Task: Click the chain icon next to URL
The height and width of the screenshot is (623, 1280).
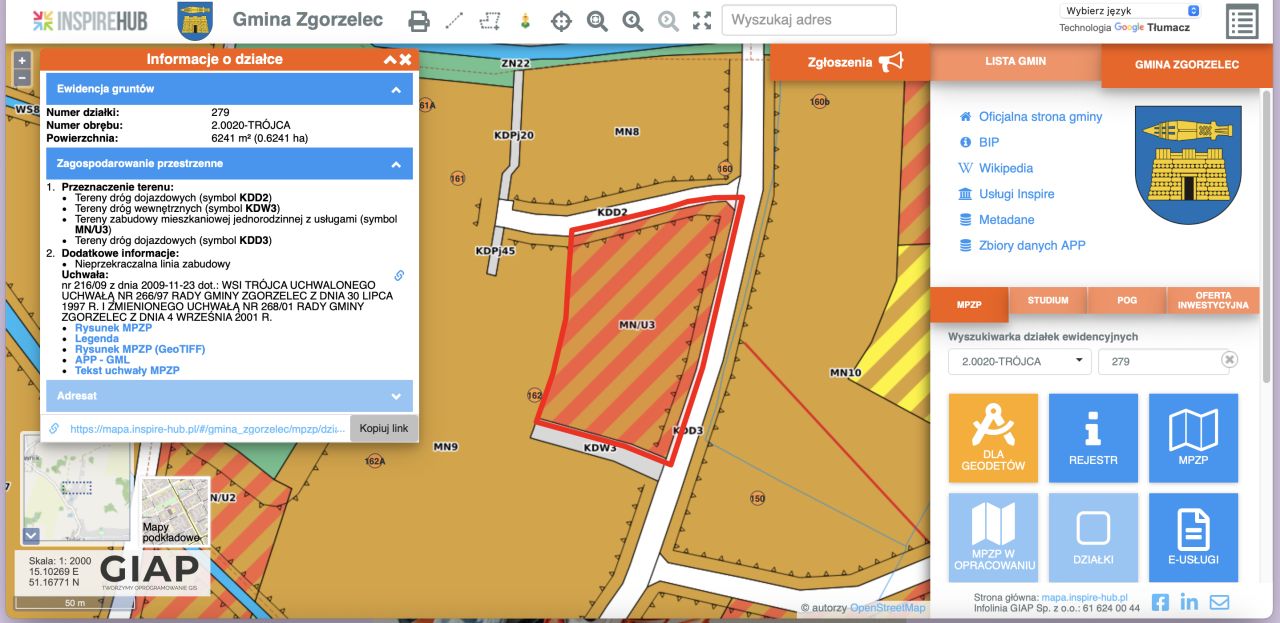Action: (54, 429)
